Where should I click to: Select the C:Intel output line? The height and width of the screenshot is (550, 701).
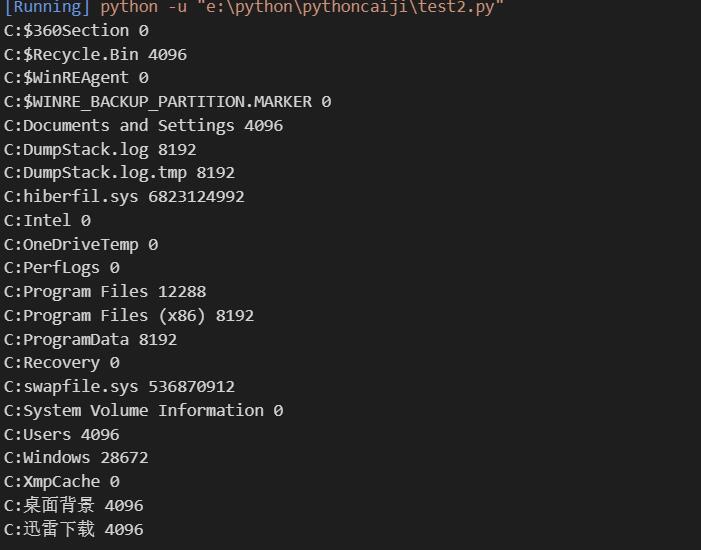pyautogui.click(x=47, y=221)
